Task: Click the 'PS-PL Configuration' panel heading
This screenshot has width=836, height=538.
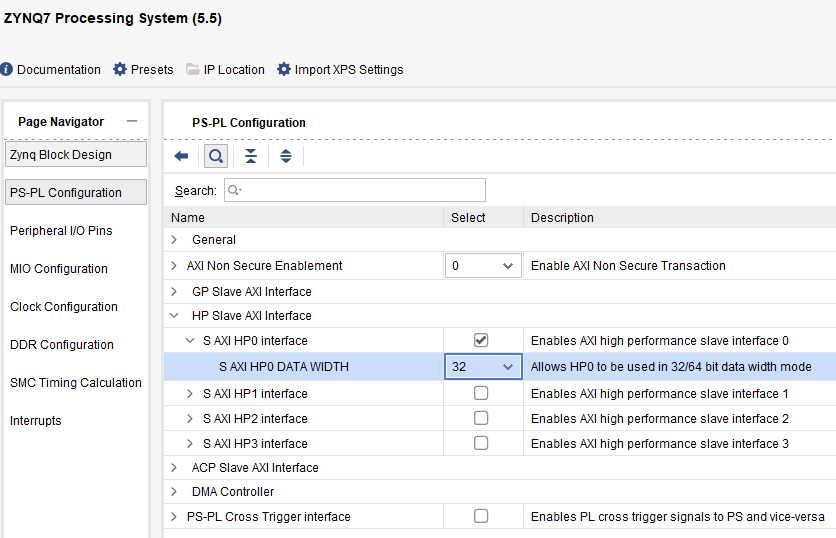Action: tap(249, 123)
